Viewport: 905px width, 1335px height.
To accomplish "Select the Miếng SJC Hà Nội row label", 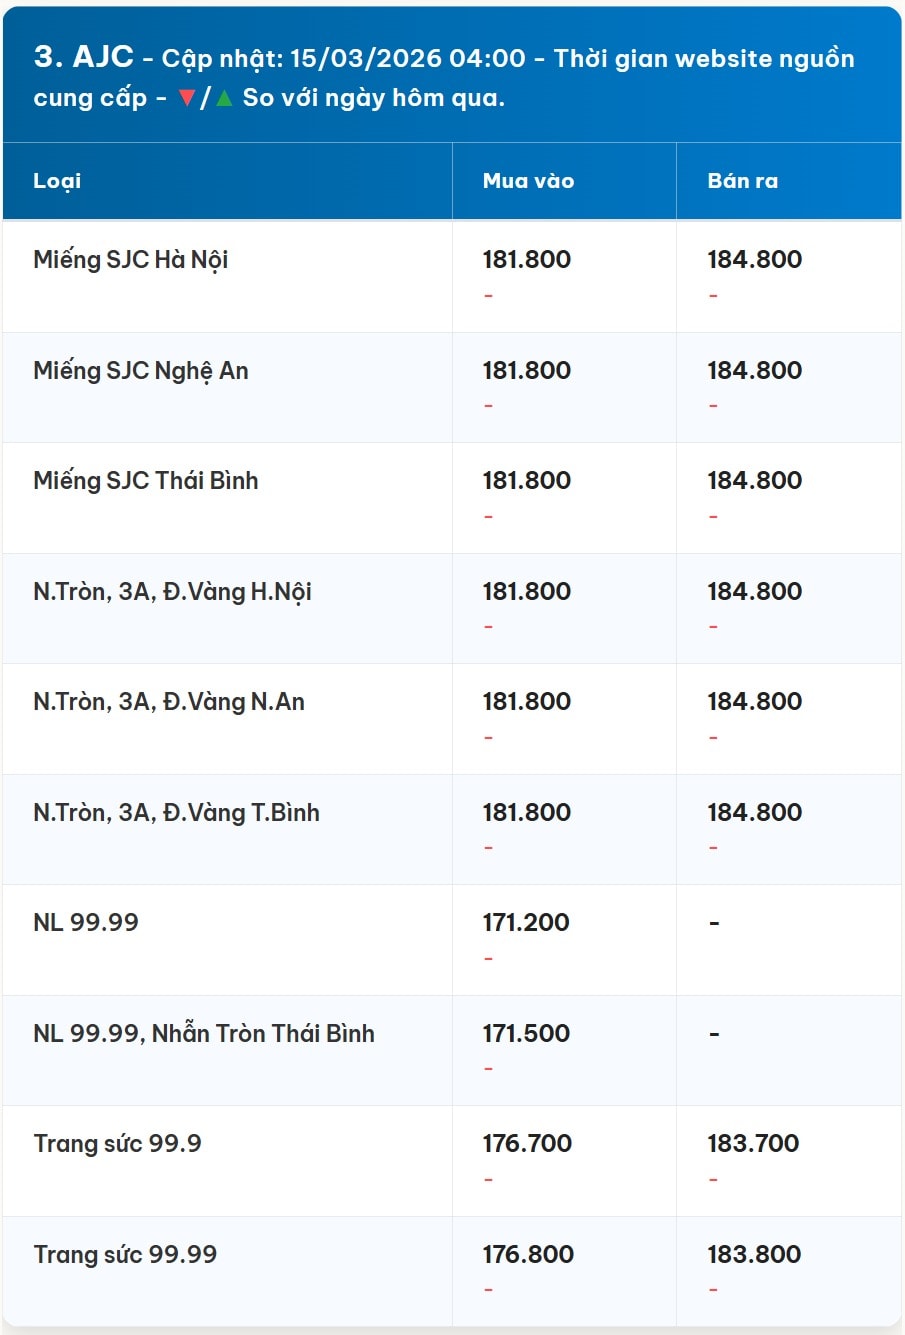I will pos(131,260).
